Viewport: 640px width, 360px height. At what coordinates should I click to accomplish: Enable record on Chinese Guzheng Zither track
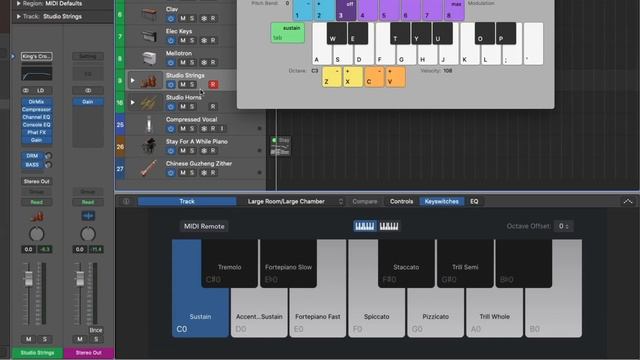point(213,173)
